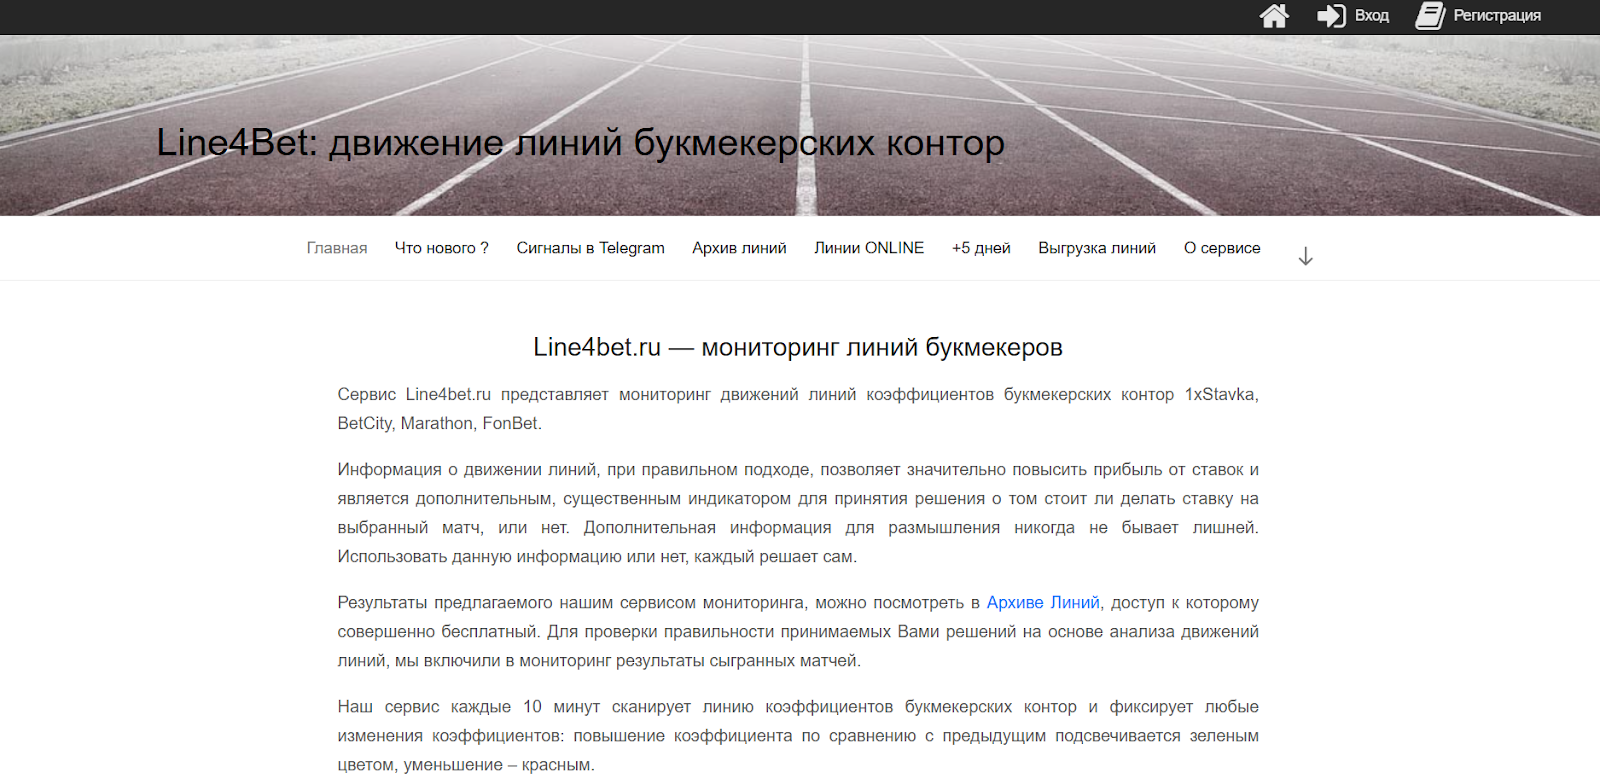The width and height of the screenshot is (1600, 779).
Task: Click the registration notebook icon
Action: (1430, 16)
